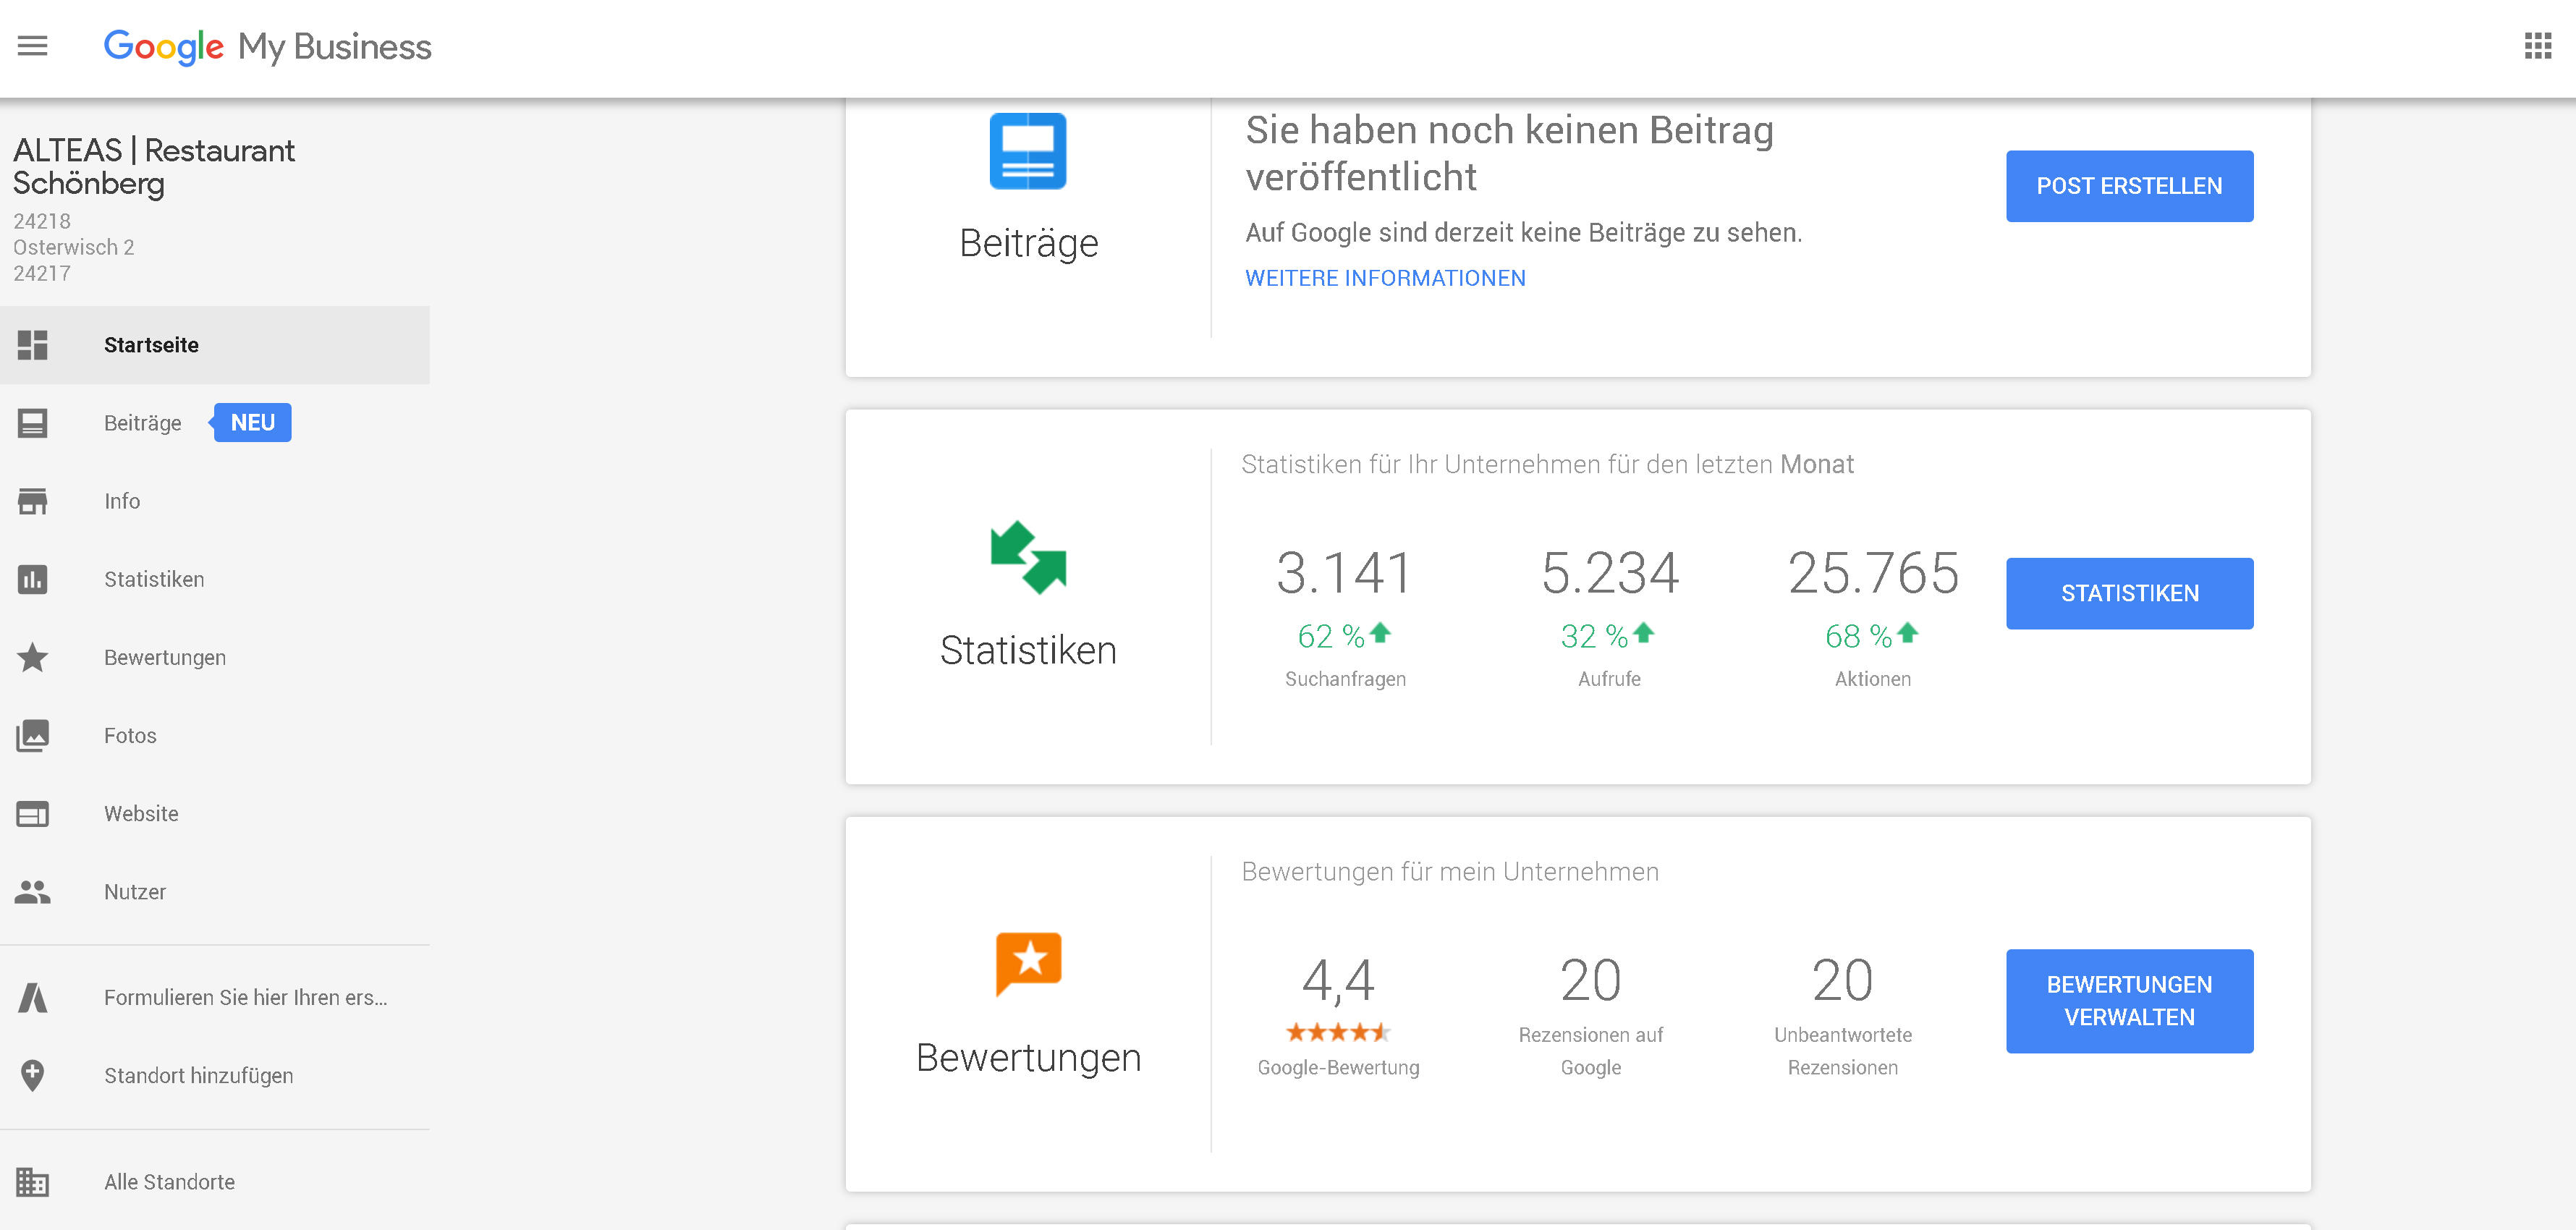This screenshot has height=1230, width=2576.
Task: Select Startseite in the sidebar
Action: (215, 345)
